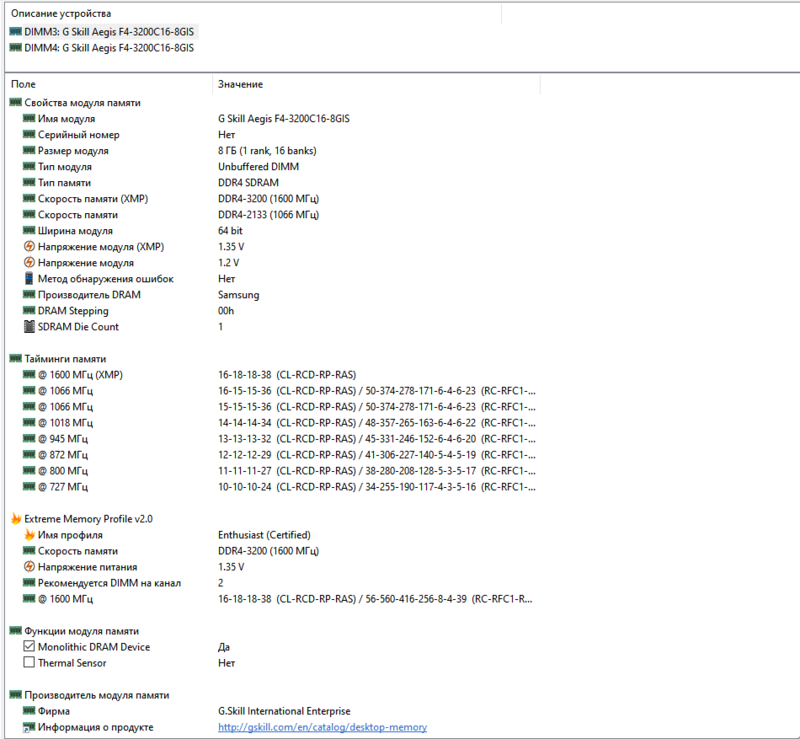
Task: Select the @ 1600 МГц (XMP) field label
Action: [x=80, y=375]
